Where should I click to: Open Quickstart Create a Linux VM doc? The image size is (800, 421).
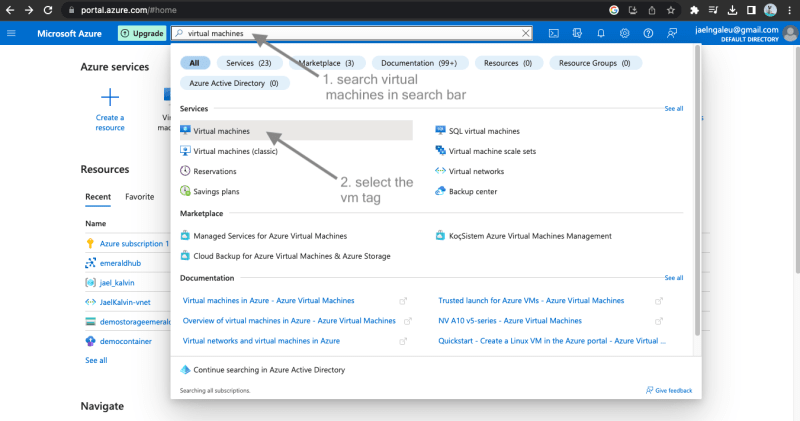pyautogui.click(x=552, y=341)
